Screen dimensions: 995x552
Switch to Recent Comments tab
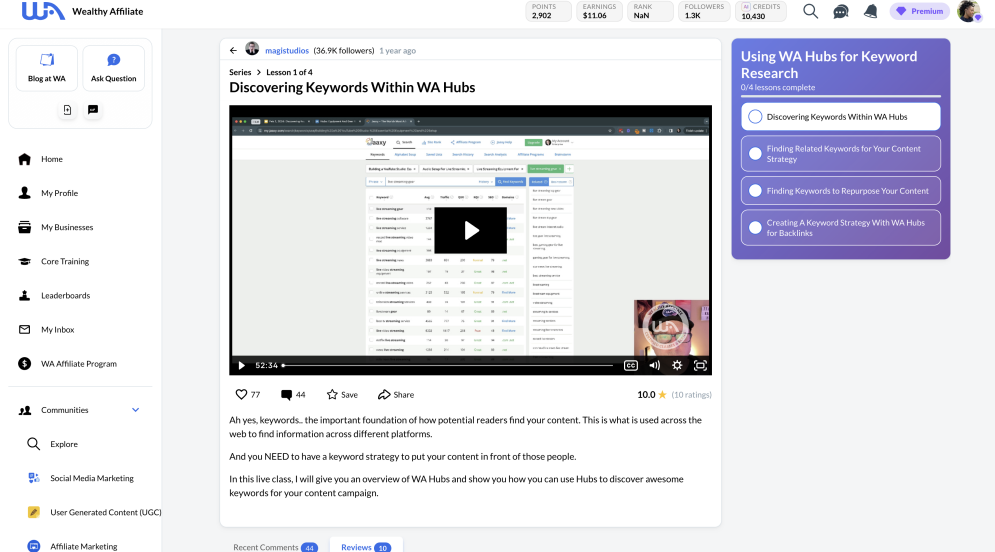point(275,546)
